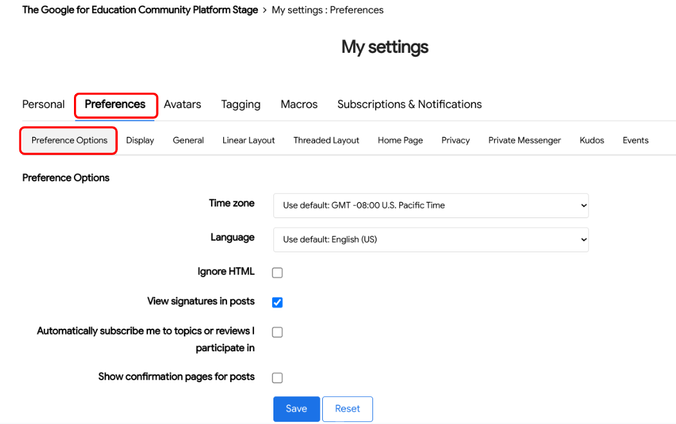Enable the Ignore HTML checkbox
Image resolution: width=676 pixels, height=424 pixels.
tap(277, 272)
